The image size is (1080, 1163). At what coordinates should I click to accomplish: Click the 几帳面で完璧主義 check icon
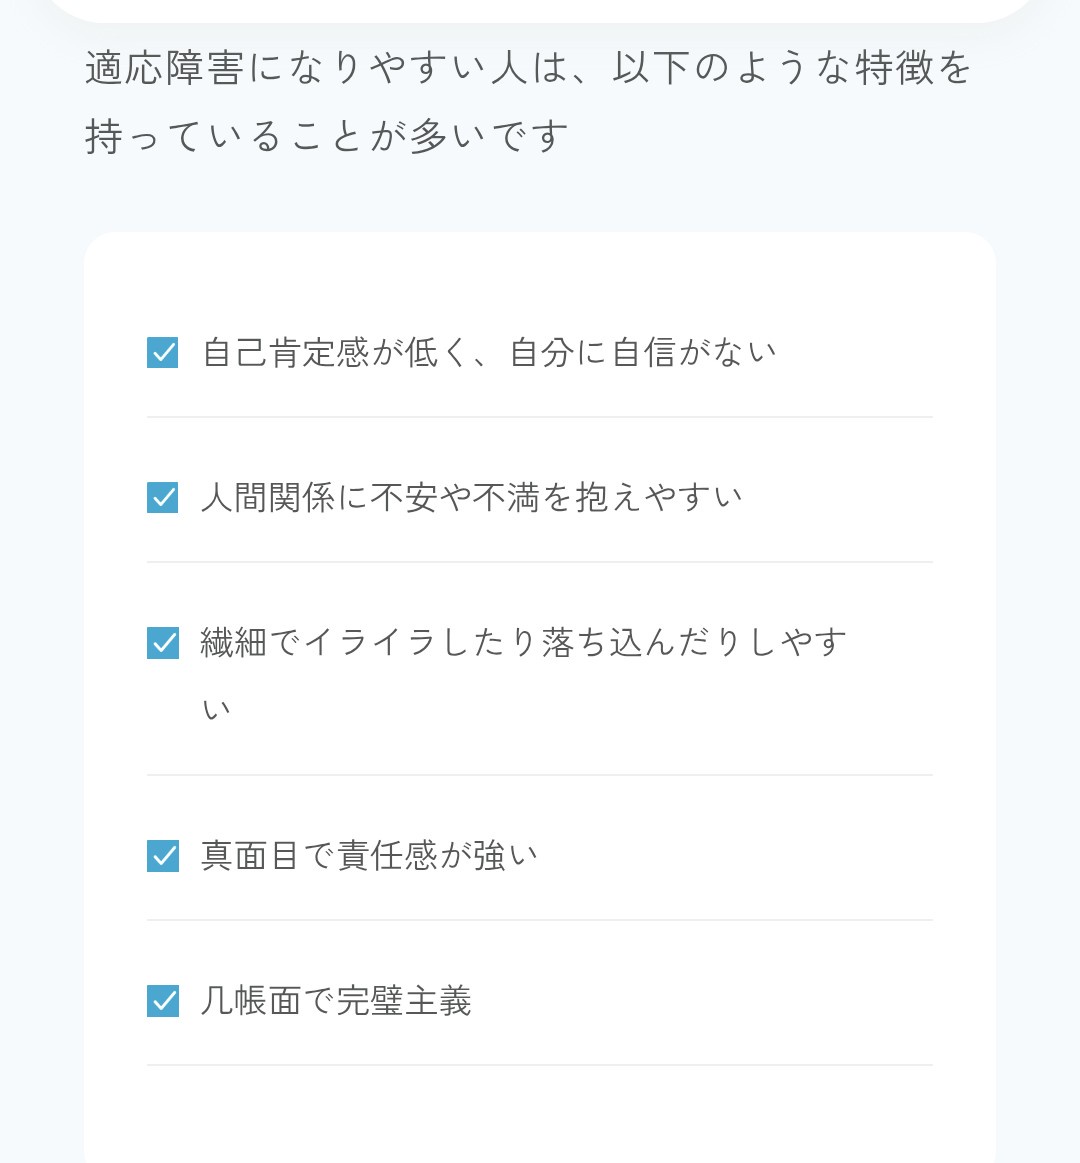pyautogui.click(x=163, y=1001)
